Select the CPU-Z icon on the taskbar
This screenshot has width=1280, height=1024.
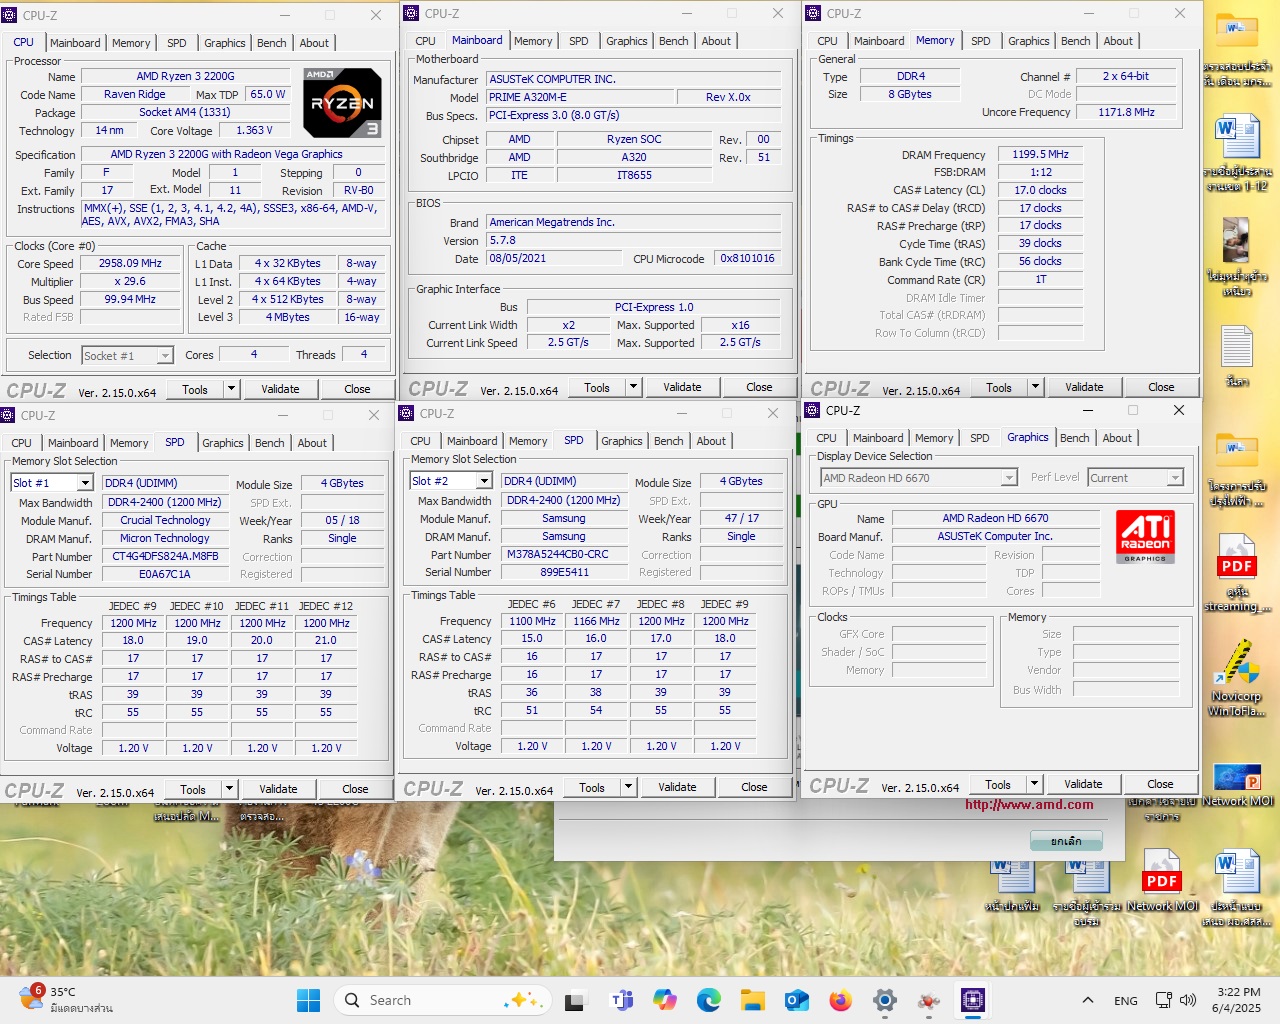pyautogui.click(x=973, y=1000)
